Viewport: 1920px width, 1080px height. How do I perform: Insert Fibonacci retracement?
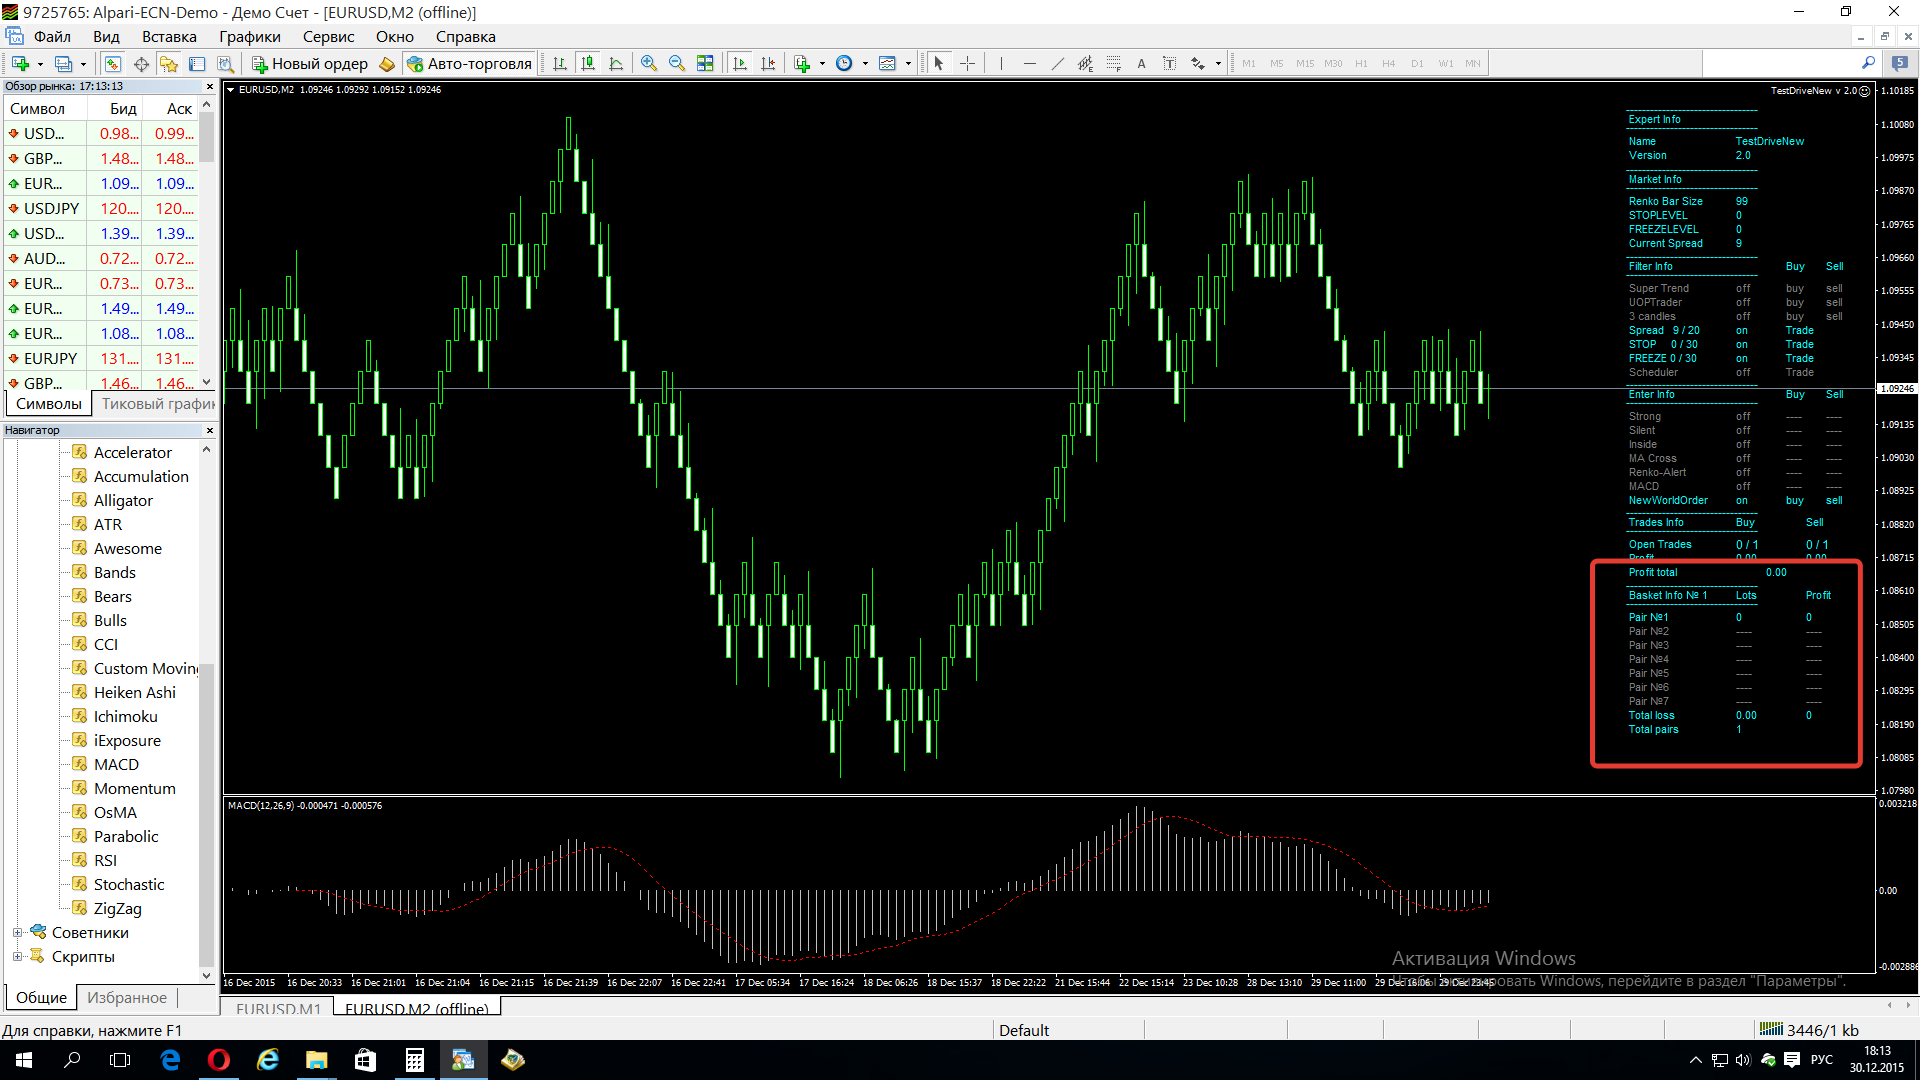1113,63
